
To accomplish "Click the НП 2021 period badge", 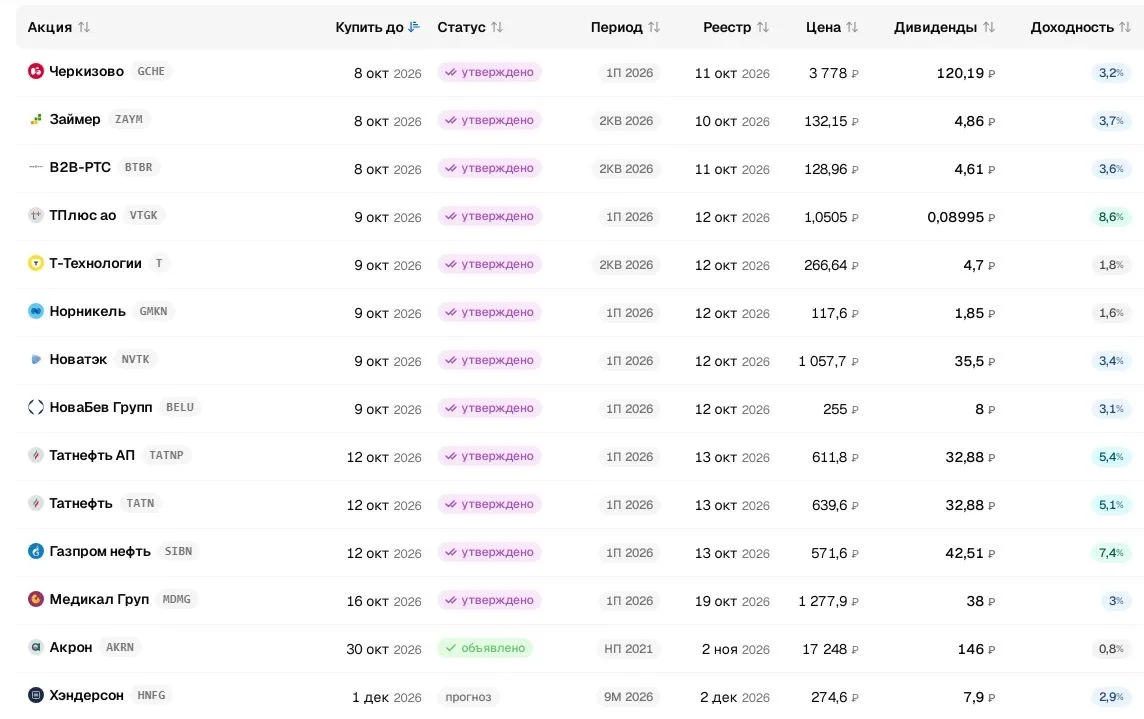I will coord(628,649).
